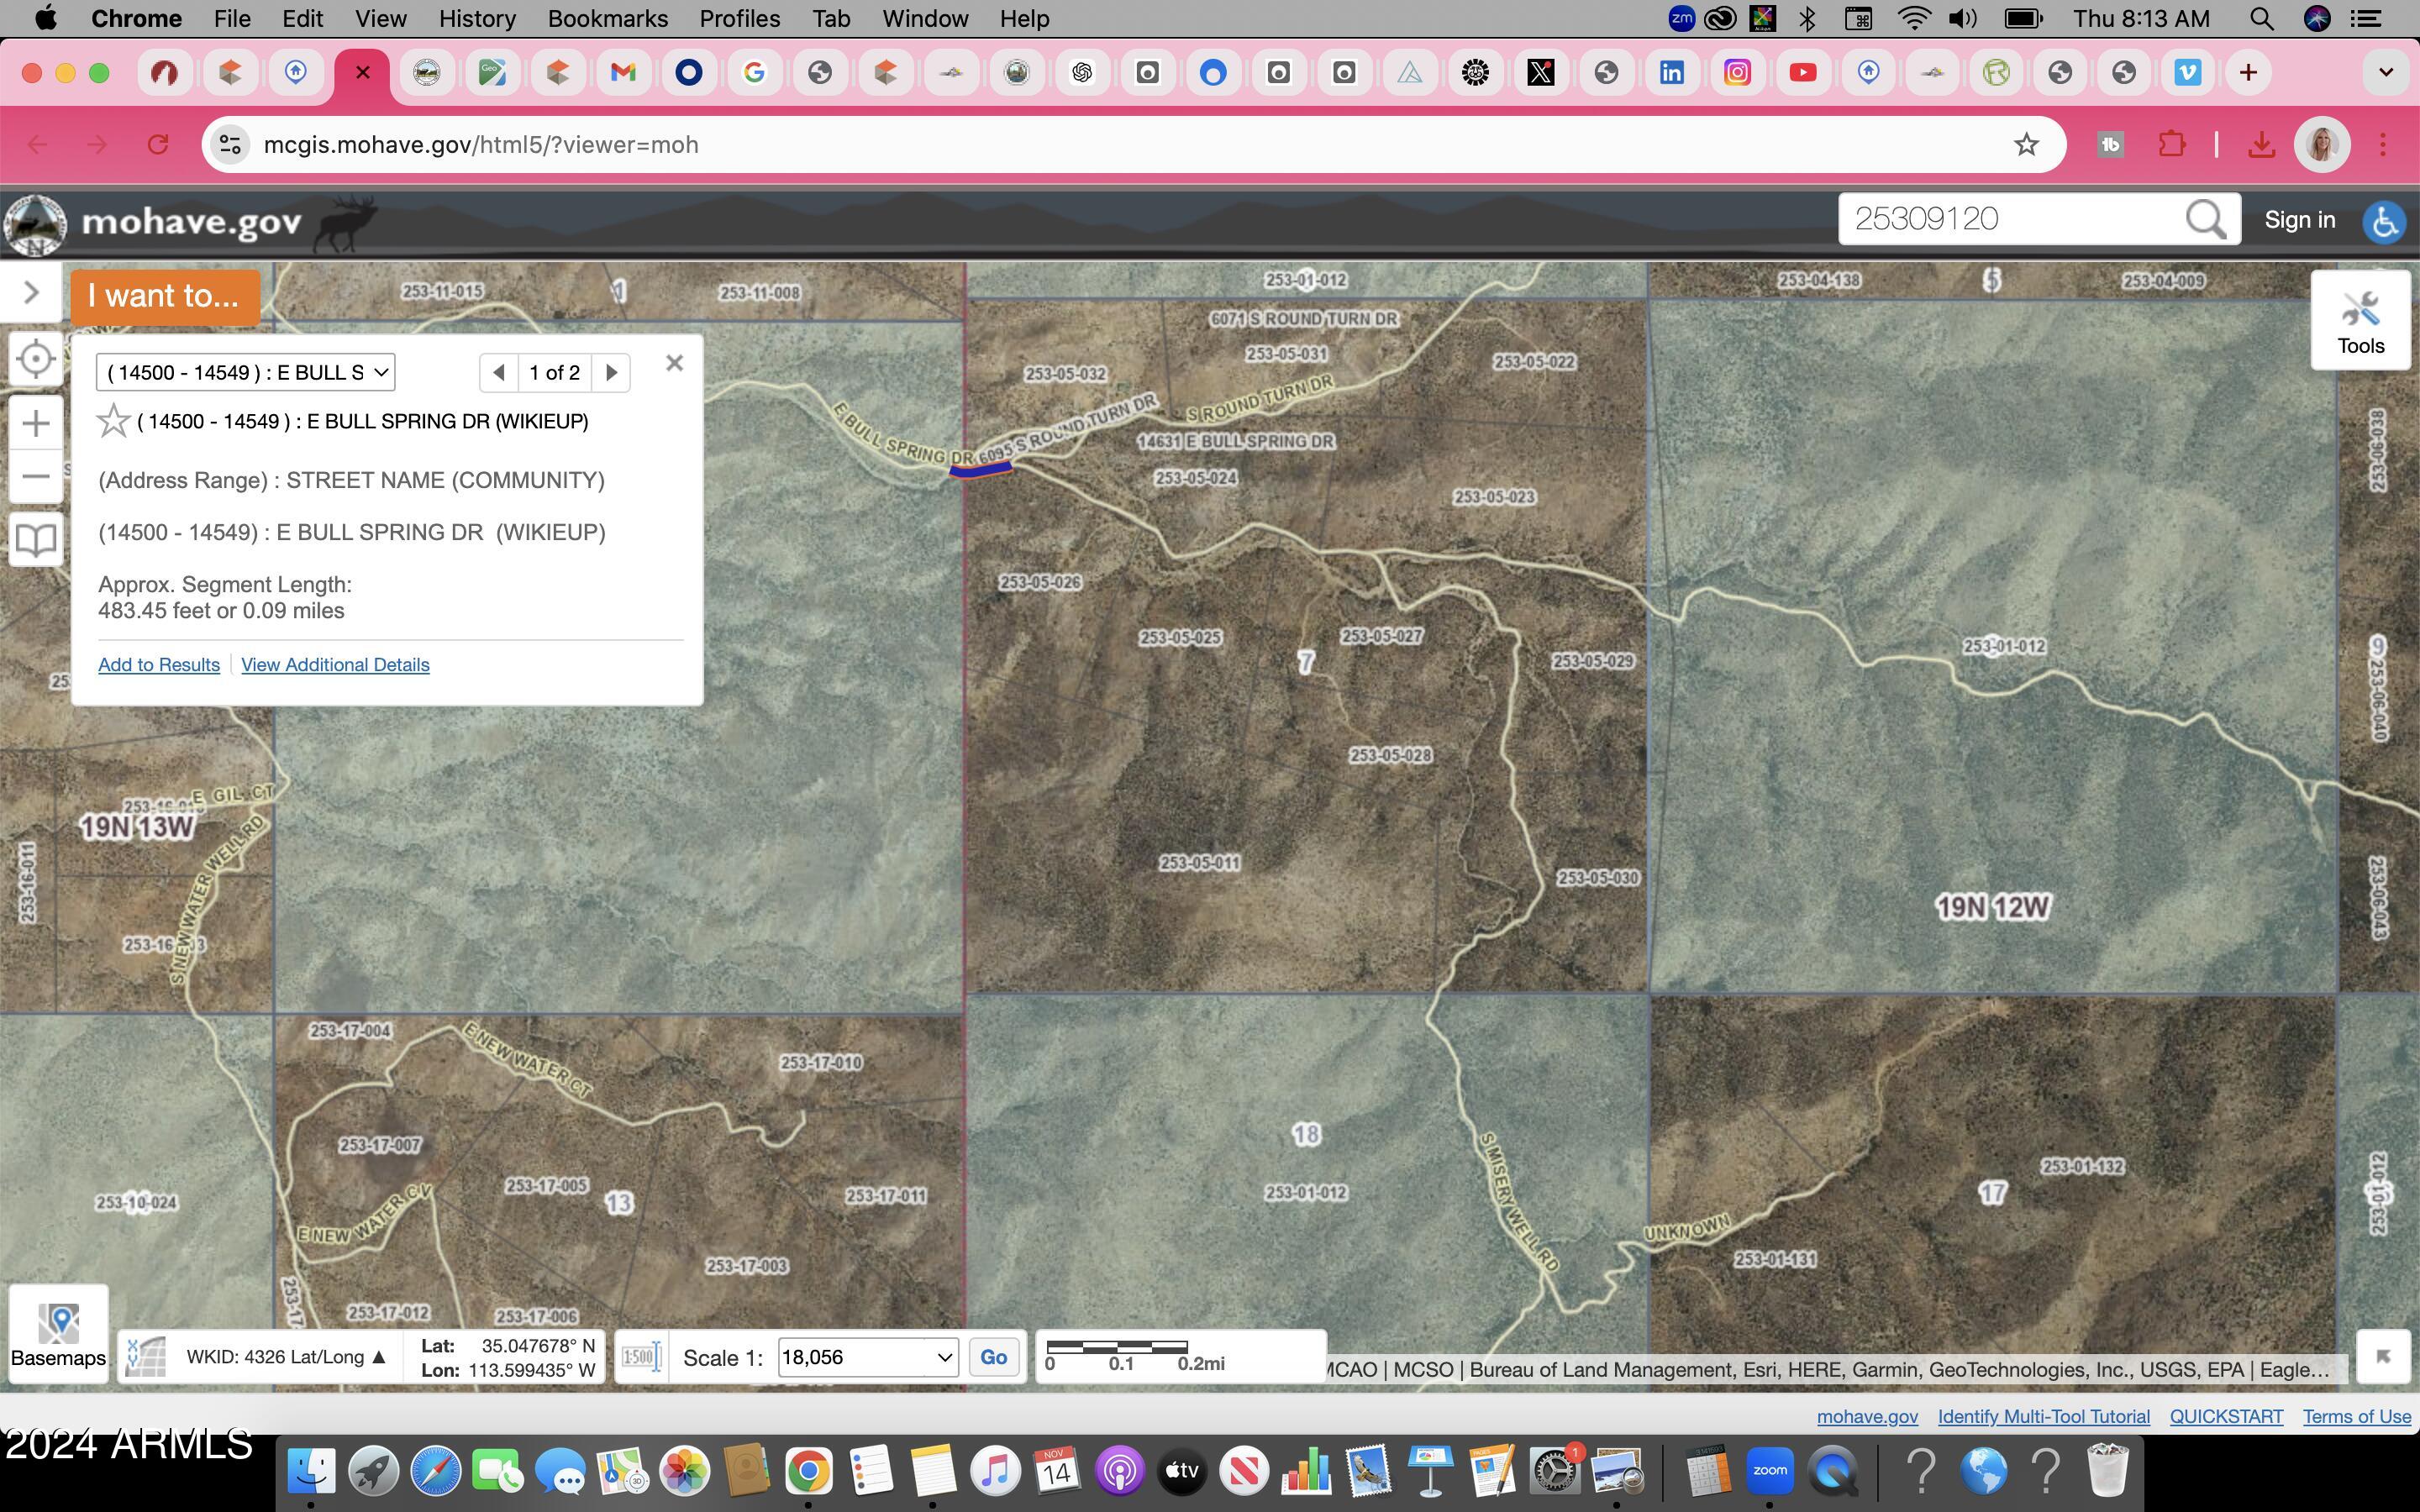The height and width of the screenshot is (1512, 2420).
Task: Open the XY coordinate system icon
Action: coord(145,1356)
